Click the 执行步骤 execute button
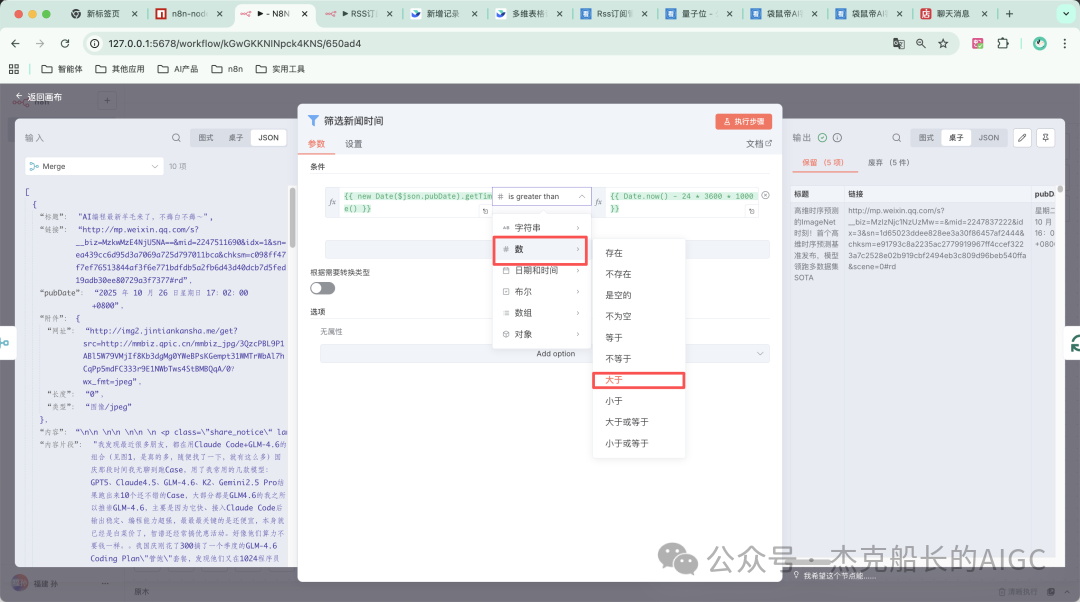The image size is (1080, 602). point(743,121)
